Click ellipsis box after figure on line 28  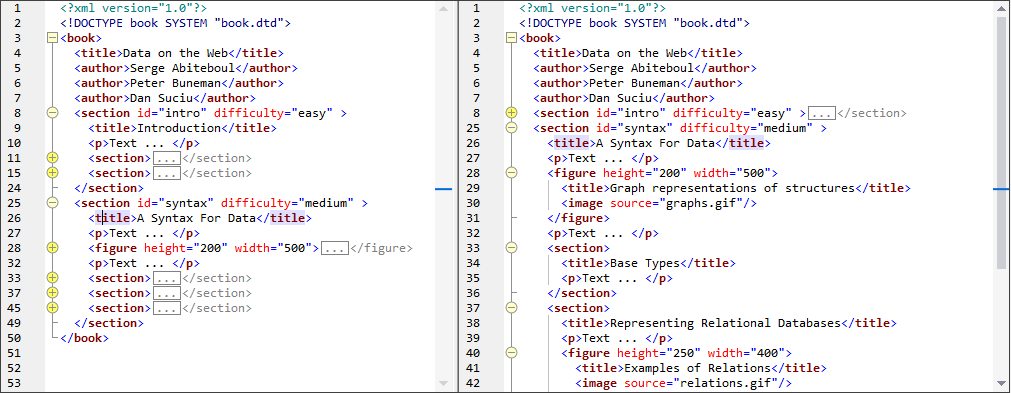335,248
